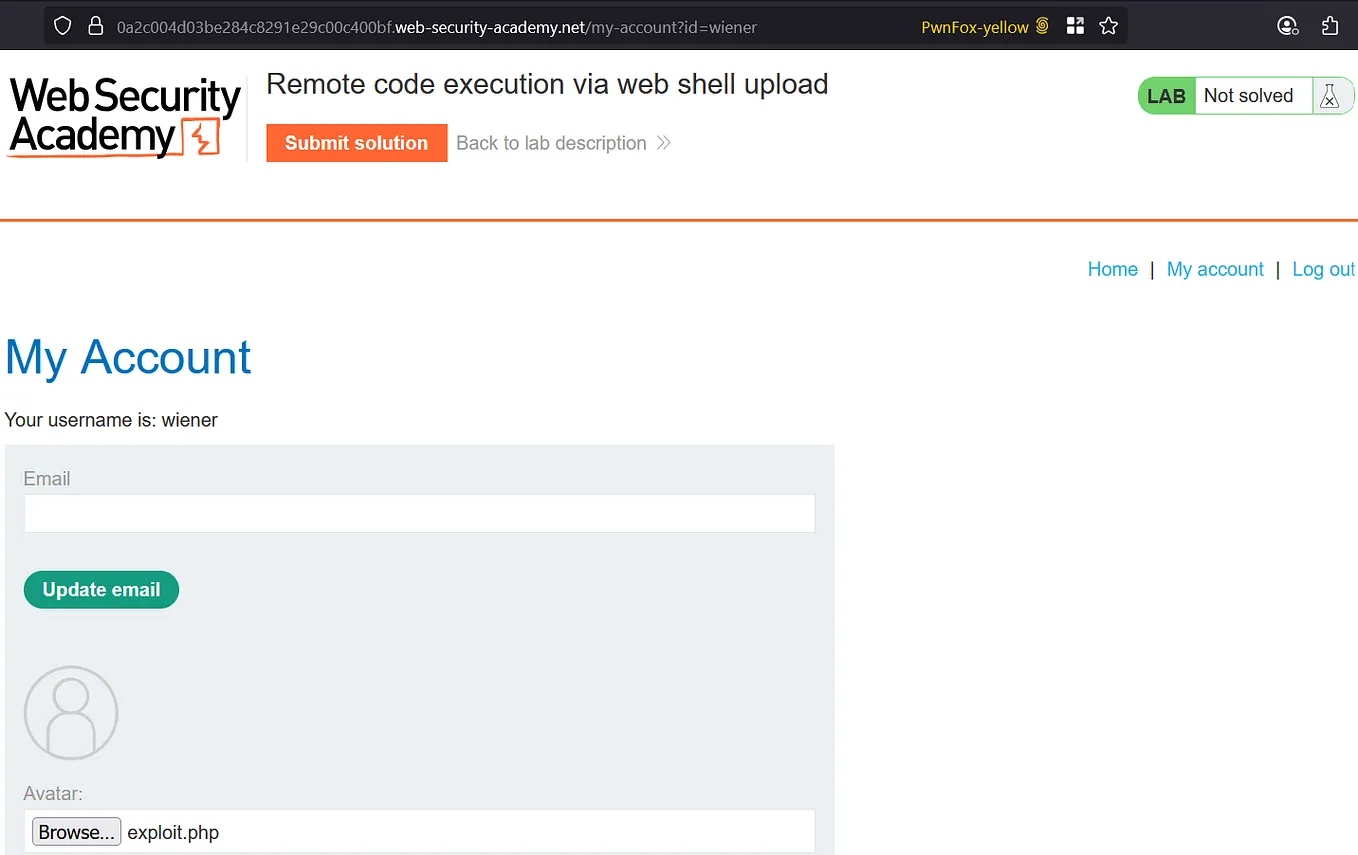1358x855 pixels.
Task: Open the Browse file picker button
Action: pos(76,831)
